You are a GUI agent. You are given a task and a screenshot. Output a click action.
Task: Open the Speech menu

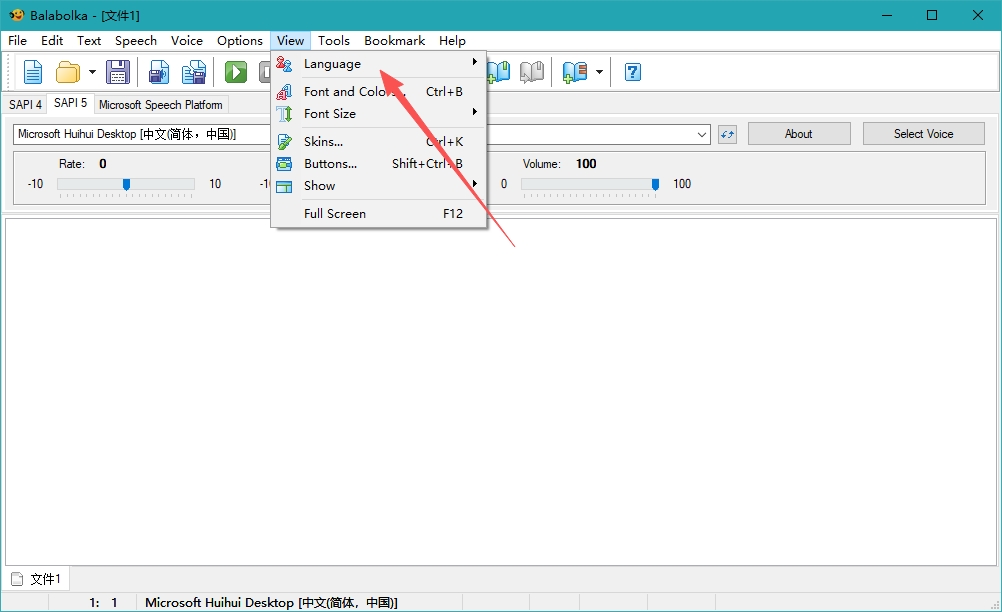click(x=135, y=40)
